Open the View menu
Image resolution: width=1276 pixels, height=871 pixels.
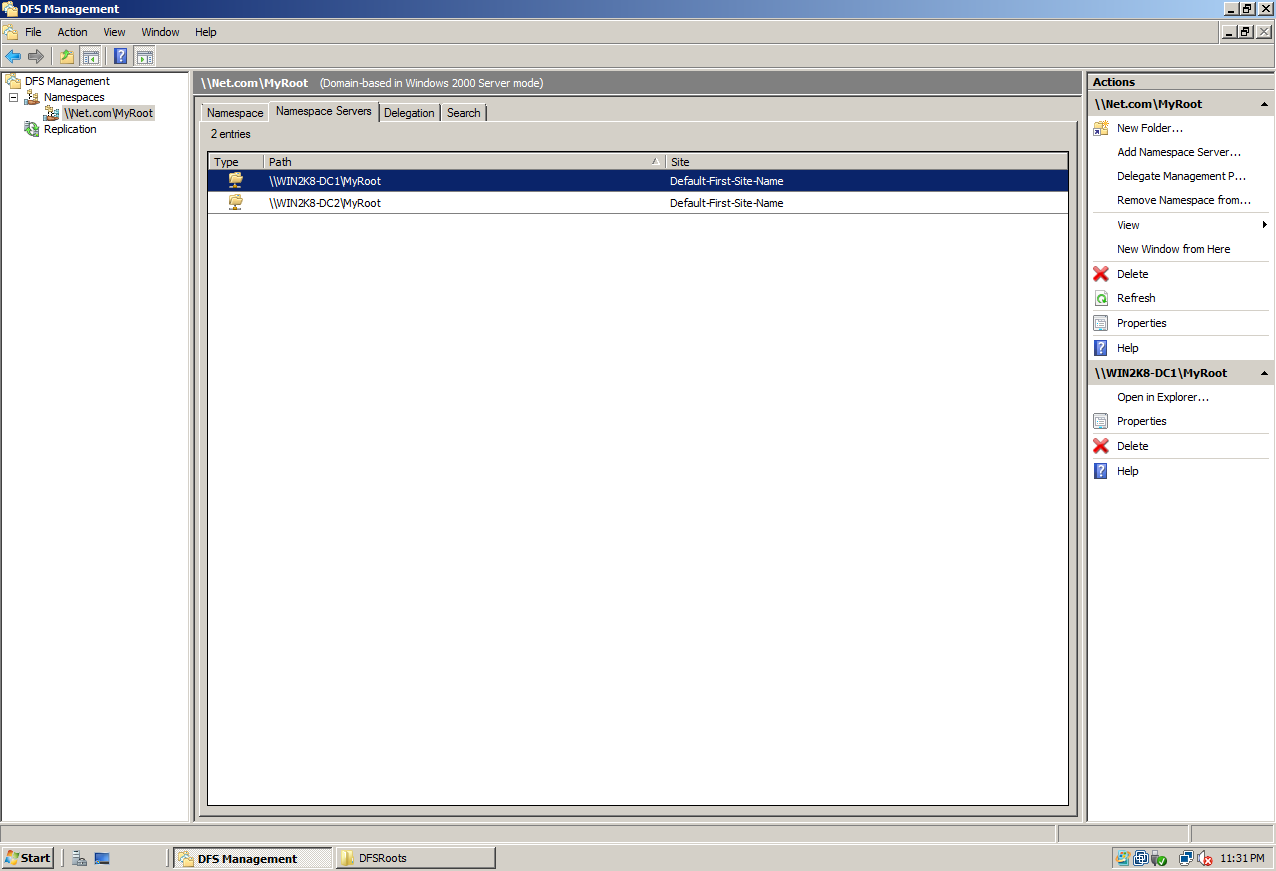point(114,32)
